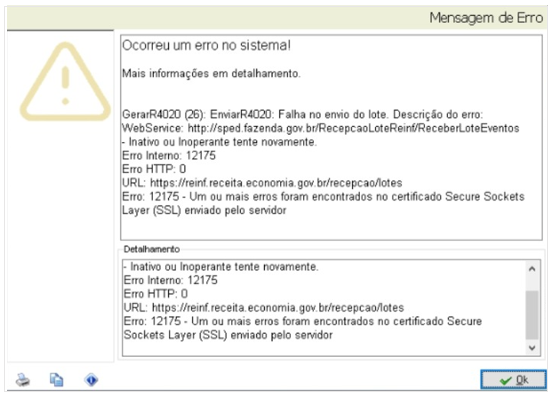Click "GerarR4020 (26): EnviarR4020" line

pyautogui.click(x=302, y=114)
